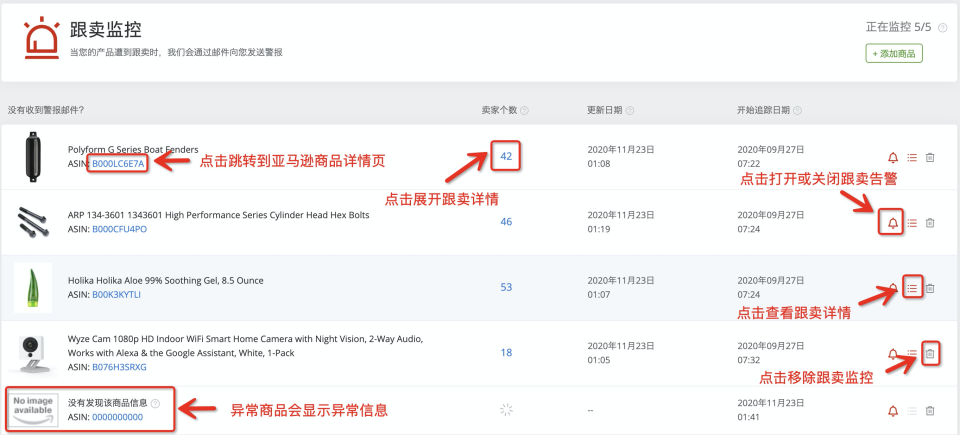Expand seller details by clicking count 42
Screen dimensions: 960x435
click(x=506, y=156)
